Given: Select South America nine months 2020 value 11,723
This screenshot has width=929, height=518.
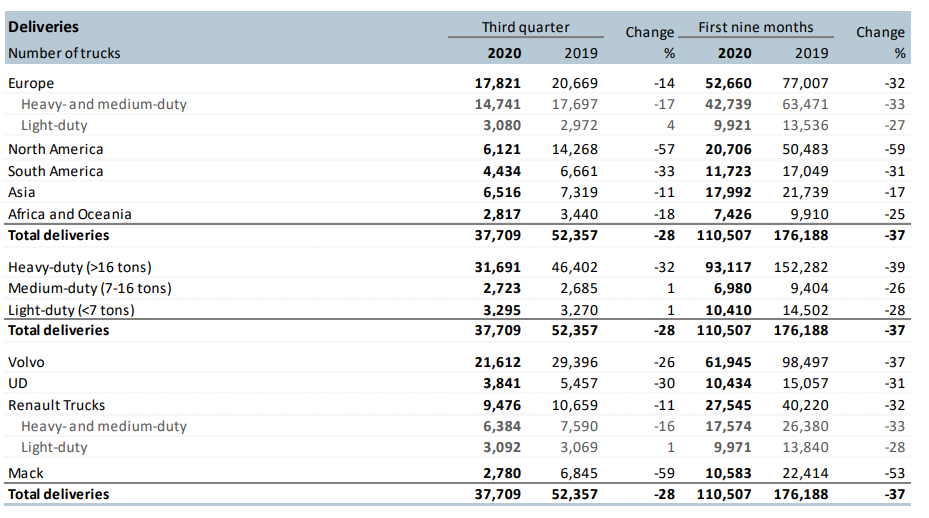Looking at the screenshot, I should tap(728, 171).
